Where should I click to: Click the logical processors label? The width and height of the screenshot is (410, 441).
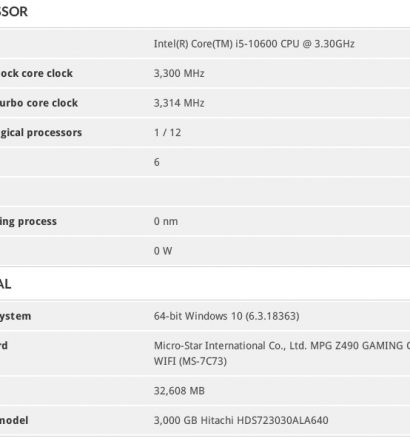[x=41, y=133]
